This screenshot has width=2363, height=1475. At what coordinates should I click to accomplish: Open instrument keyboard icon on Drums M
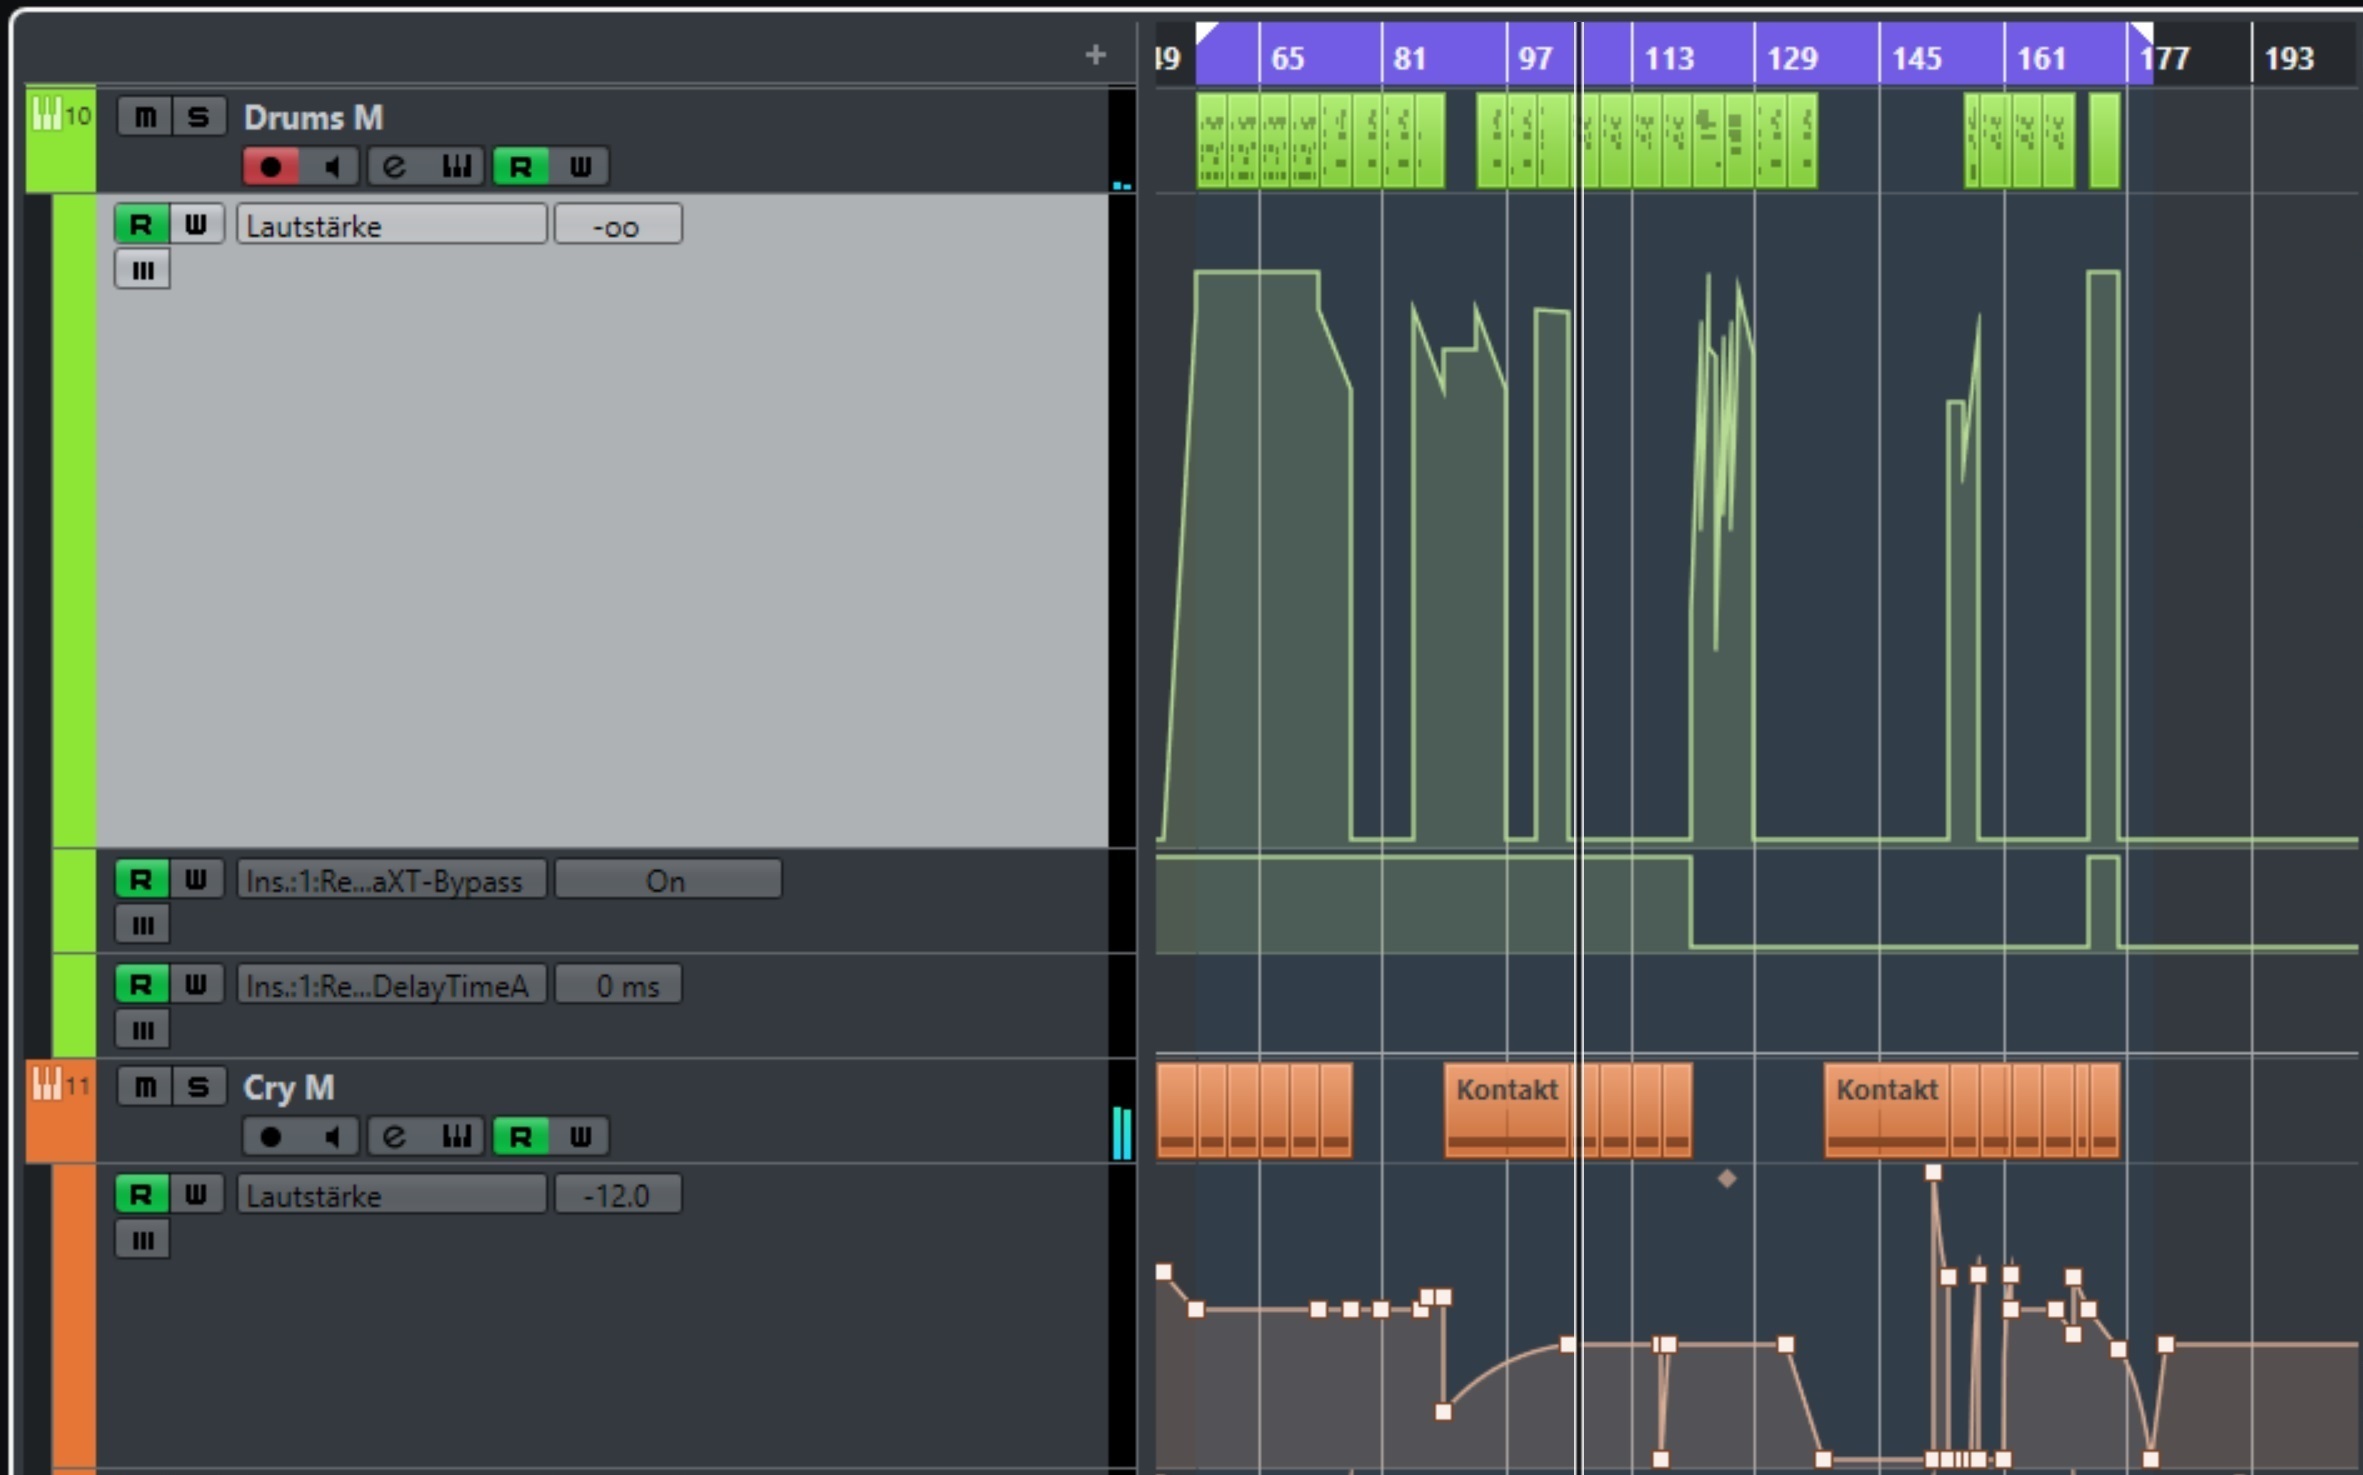click(456, 166)
